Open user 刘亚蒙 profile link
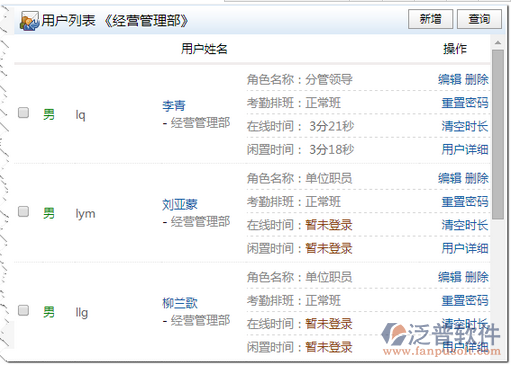 pos(180,204)
